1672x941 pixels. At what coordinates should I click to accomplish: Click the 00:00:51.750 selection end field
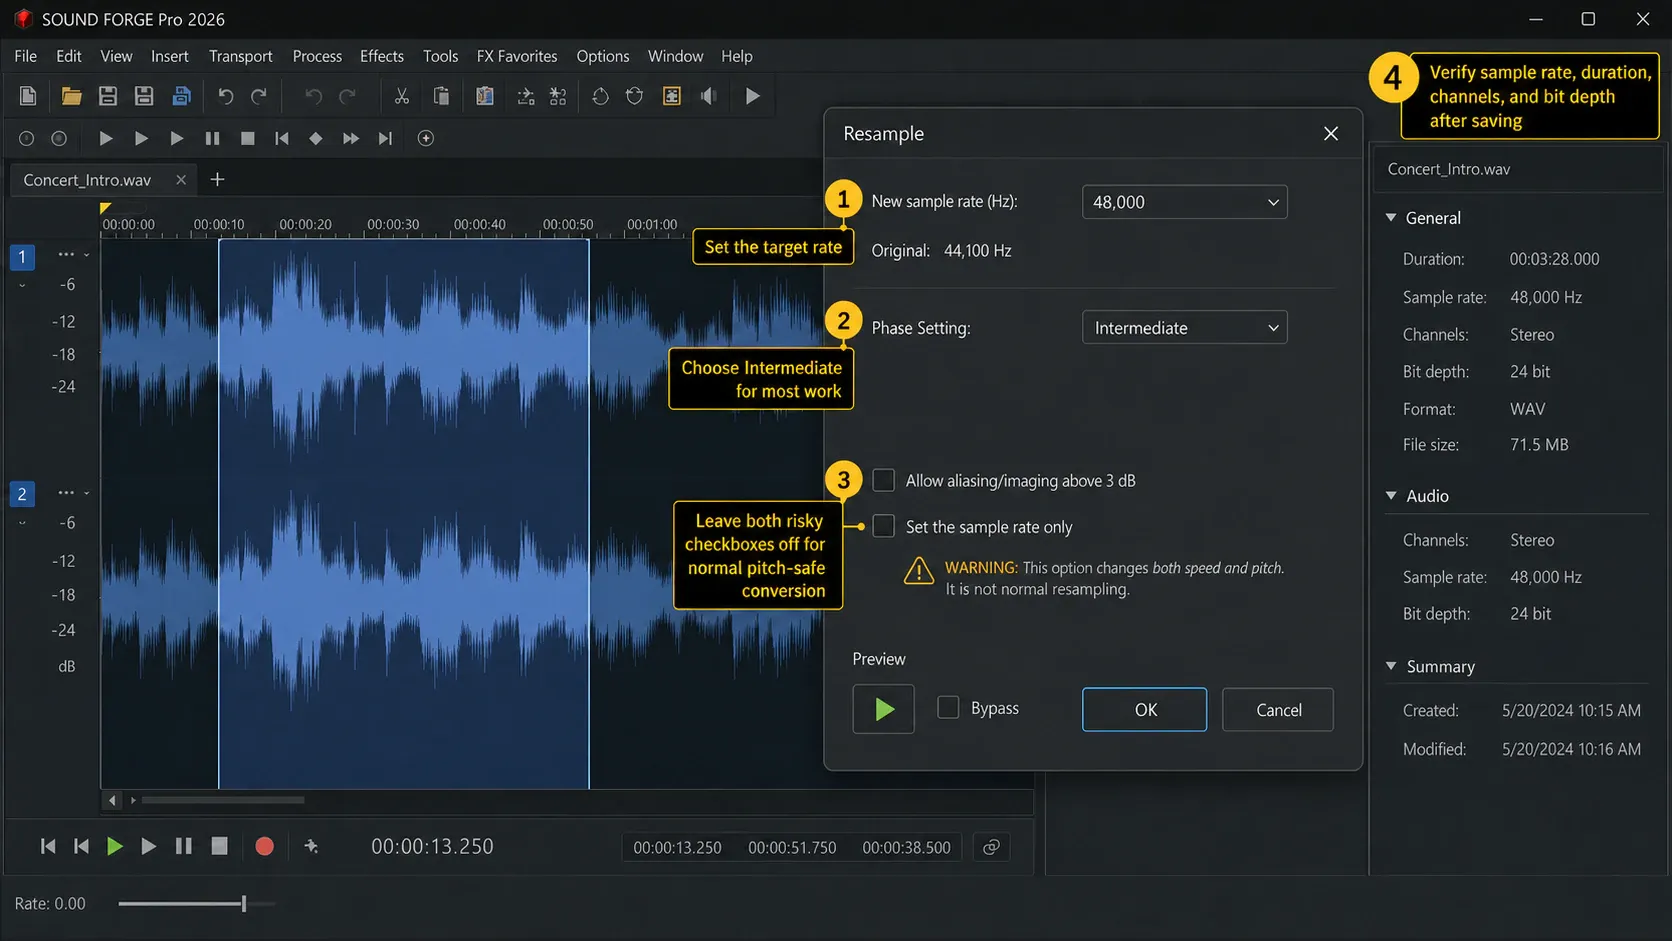coord(792,847)
